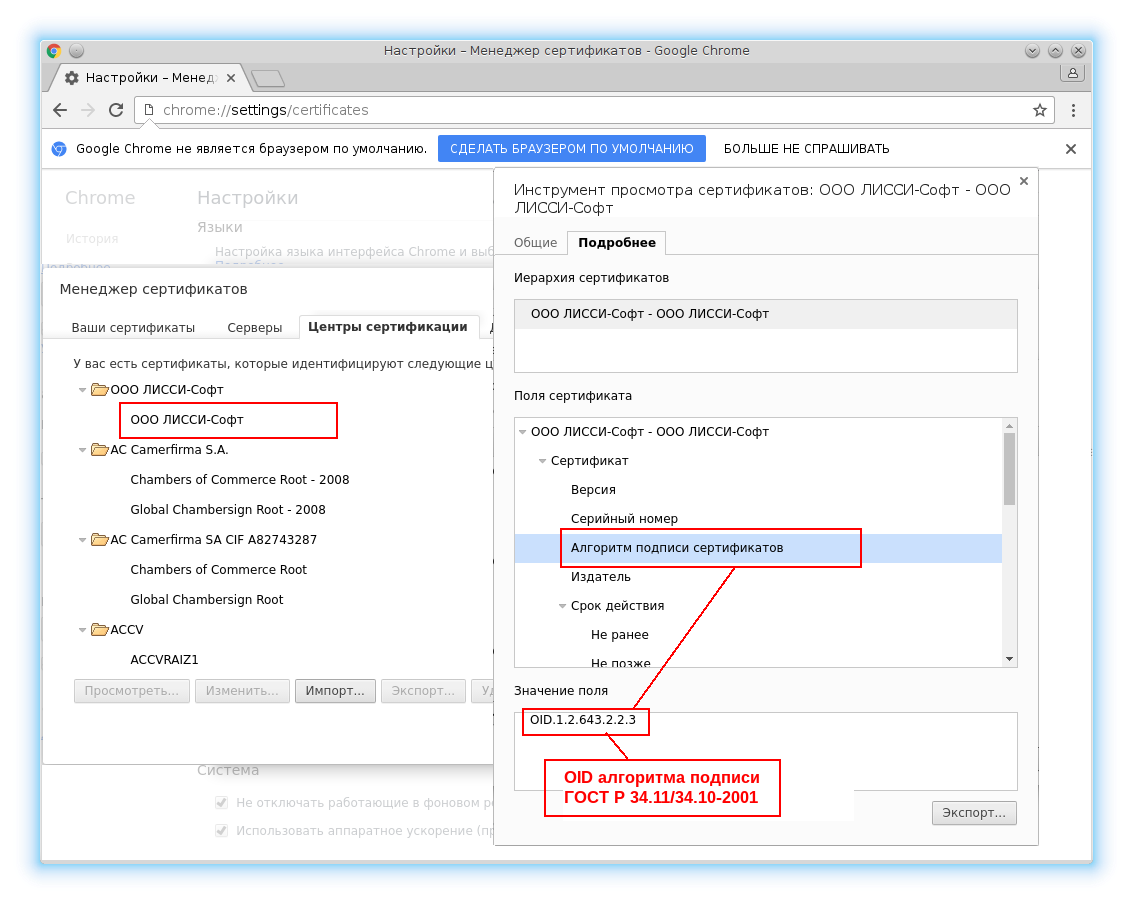This screenshot has width=1133, height=904.
Task: Toggle the hardware acceleration checkbox
Action: tap(222, 831)
